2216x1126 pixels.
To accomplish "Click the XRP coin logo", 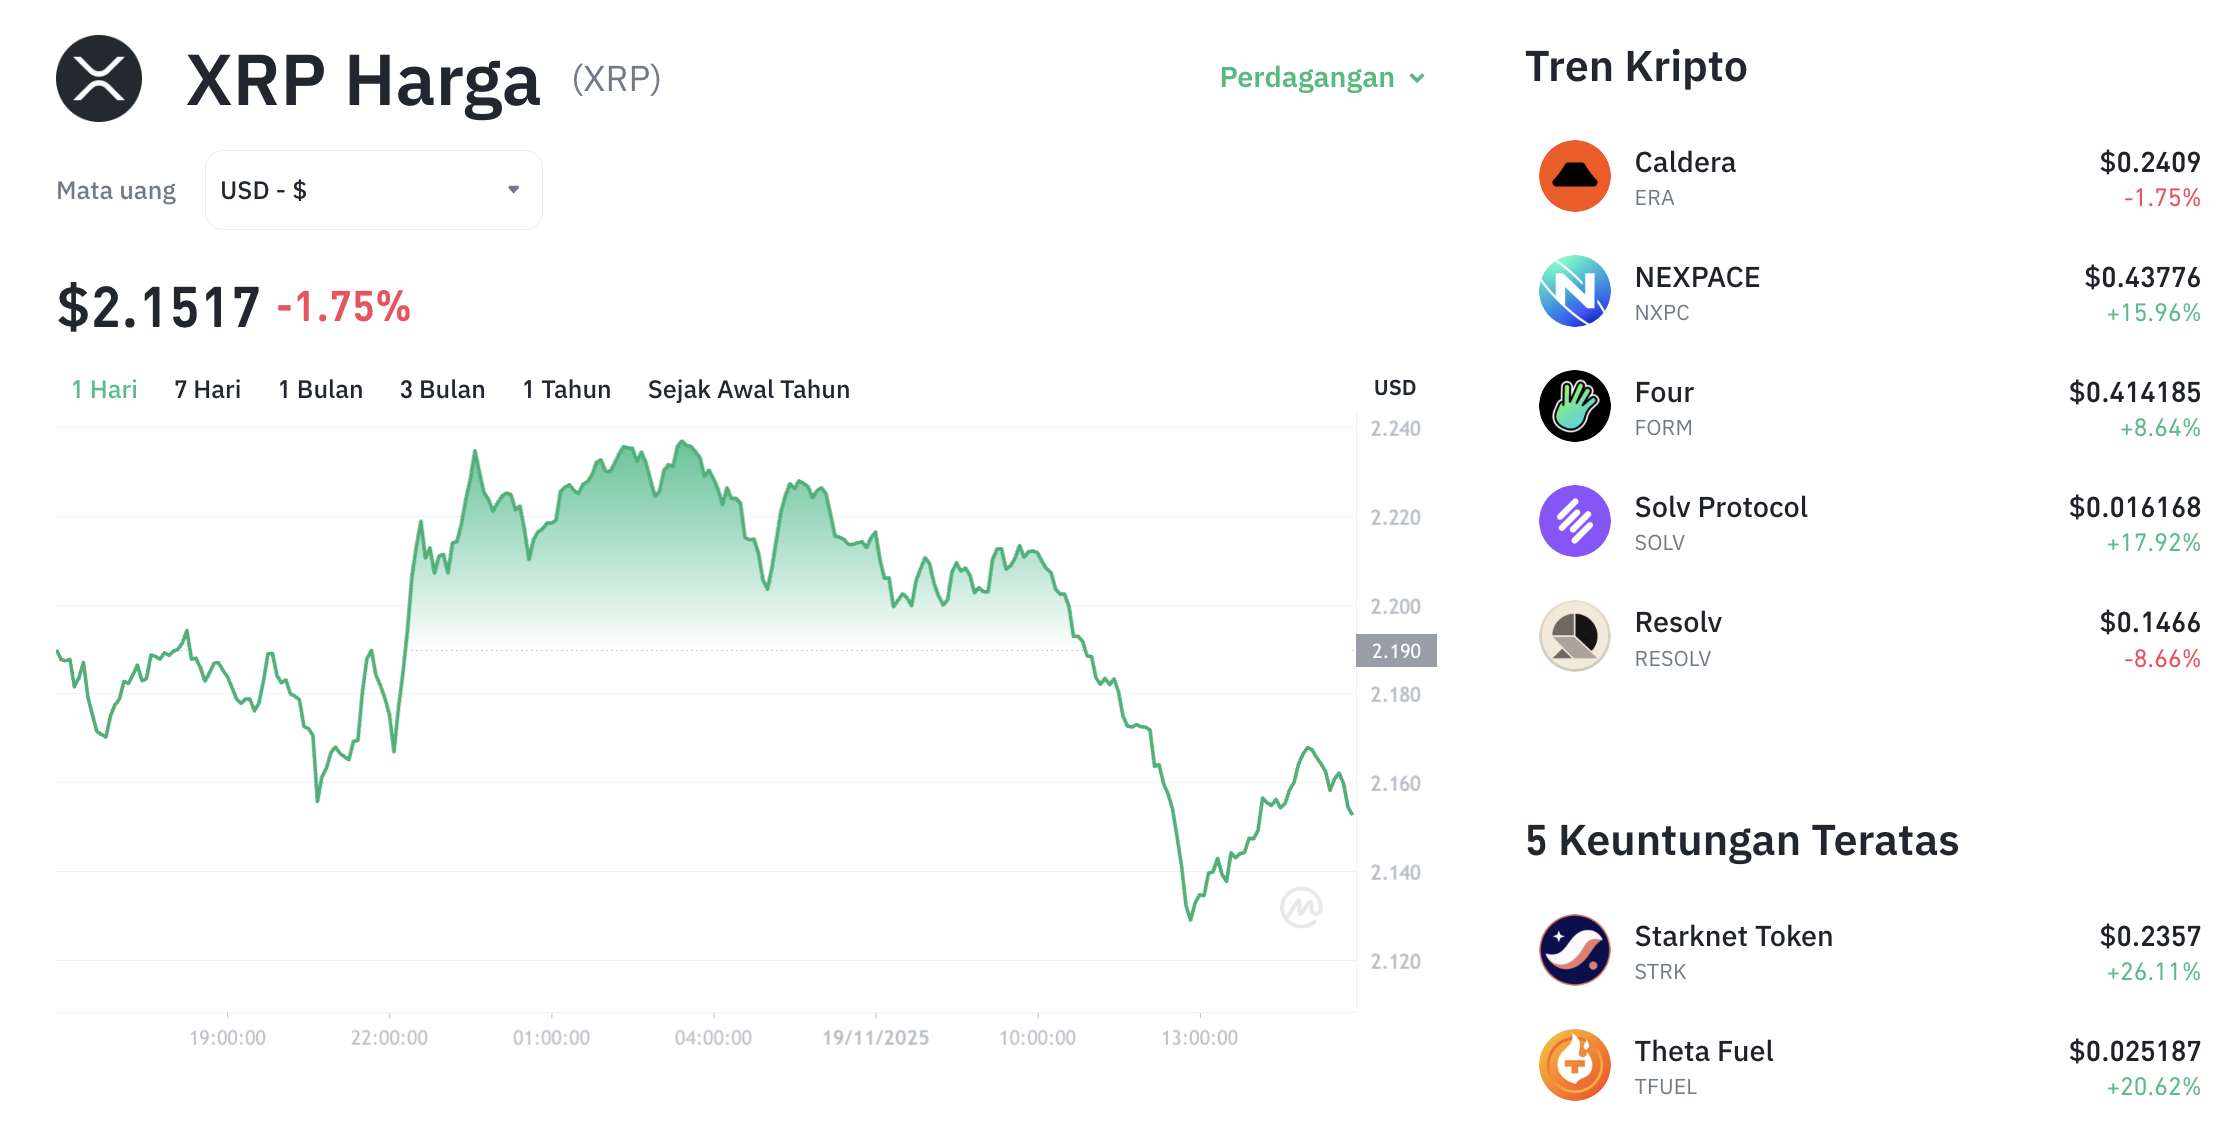I will pos(99,78).
